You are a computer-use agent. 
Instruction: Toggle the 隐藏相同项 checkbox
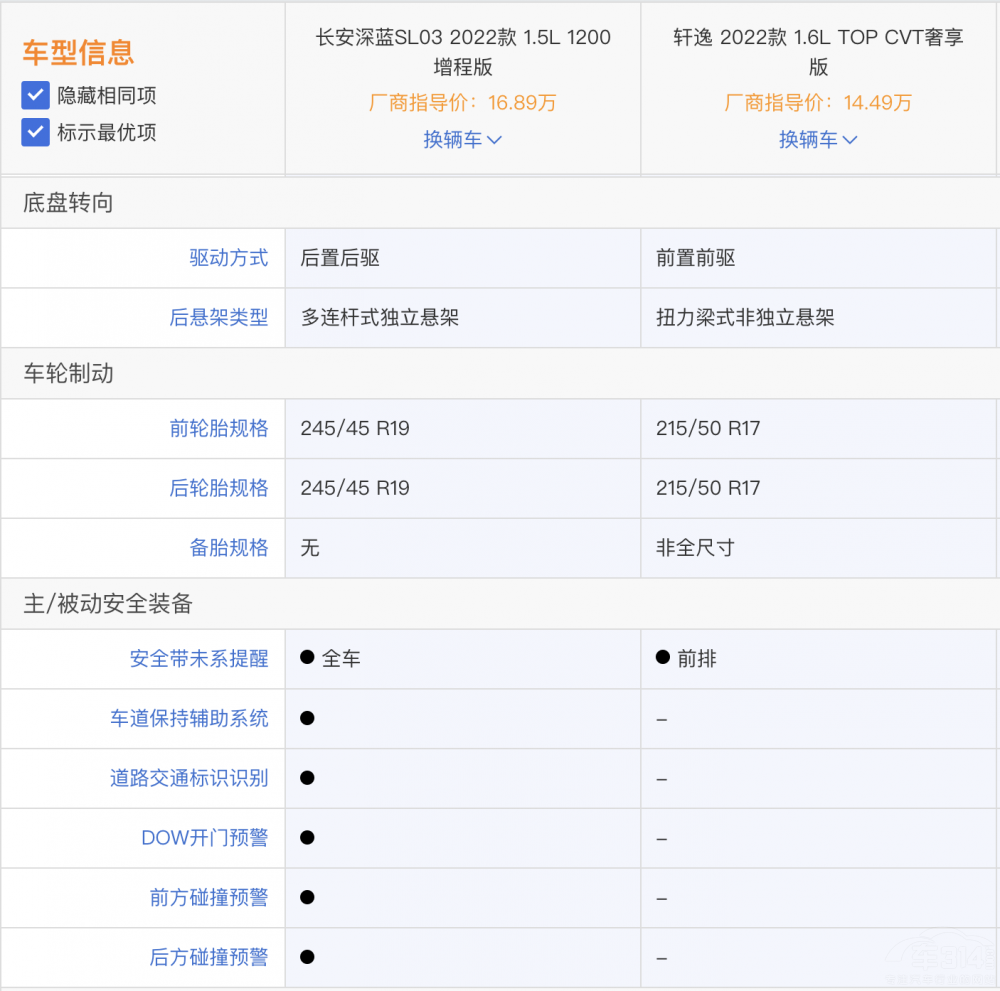[36, 96]
